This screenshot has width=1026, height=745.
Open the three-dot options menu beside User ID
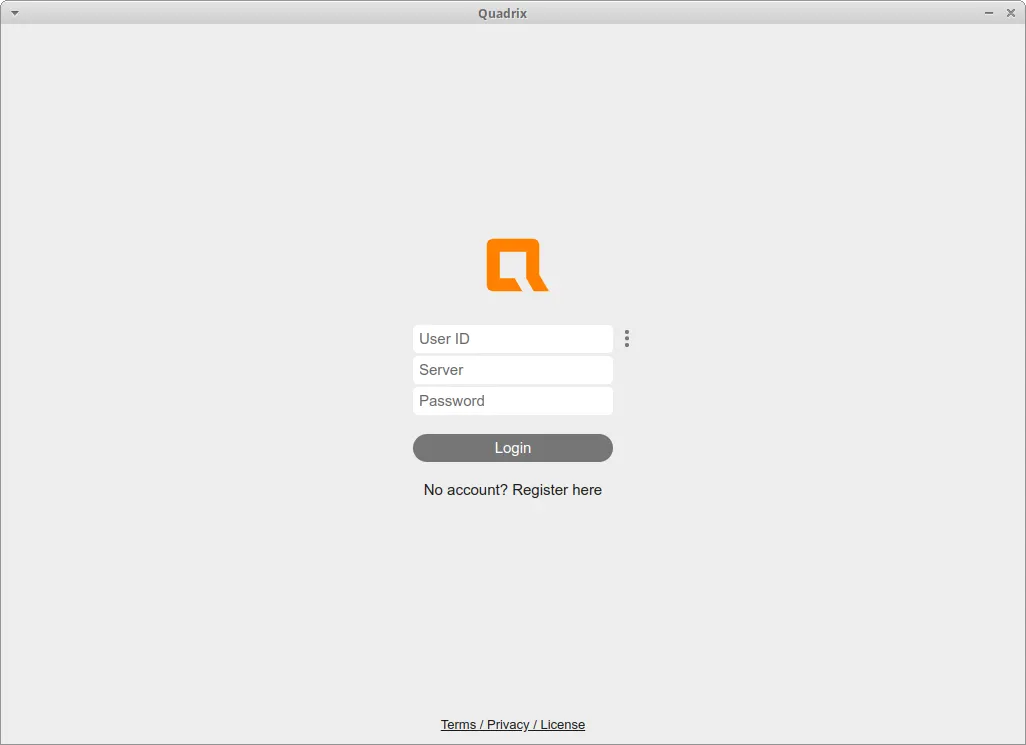[627, 338]
